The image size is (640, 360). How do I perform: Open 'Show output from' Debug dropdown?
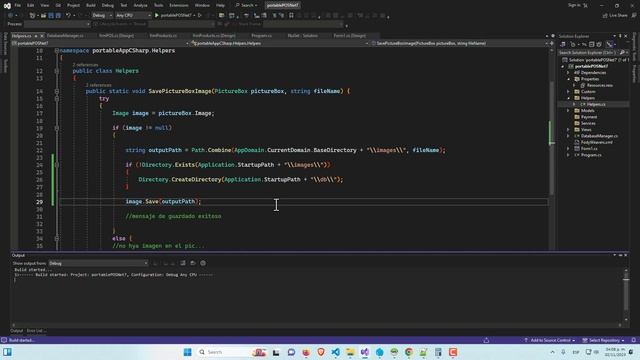pyautogui.click(x=98, y=263)
